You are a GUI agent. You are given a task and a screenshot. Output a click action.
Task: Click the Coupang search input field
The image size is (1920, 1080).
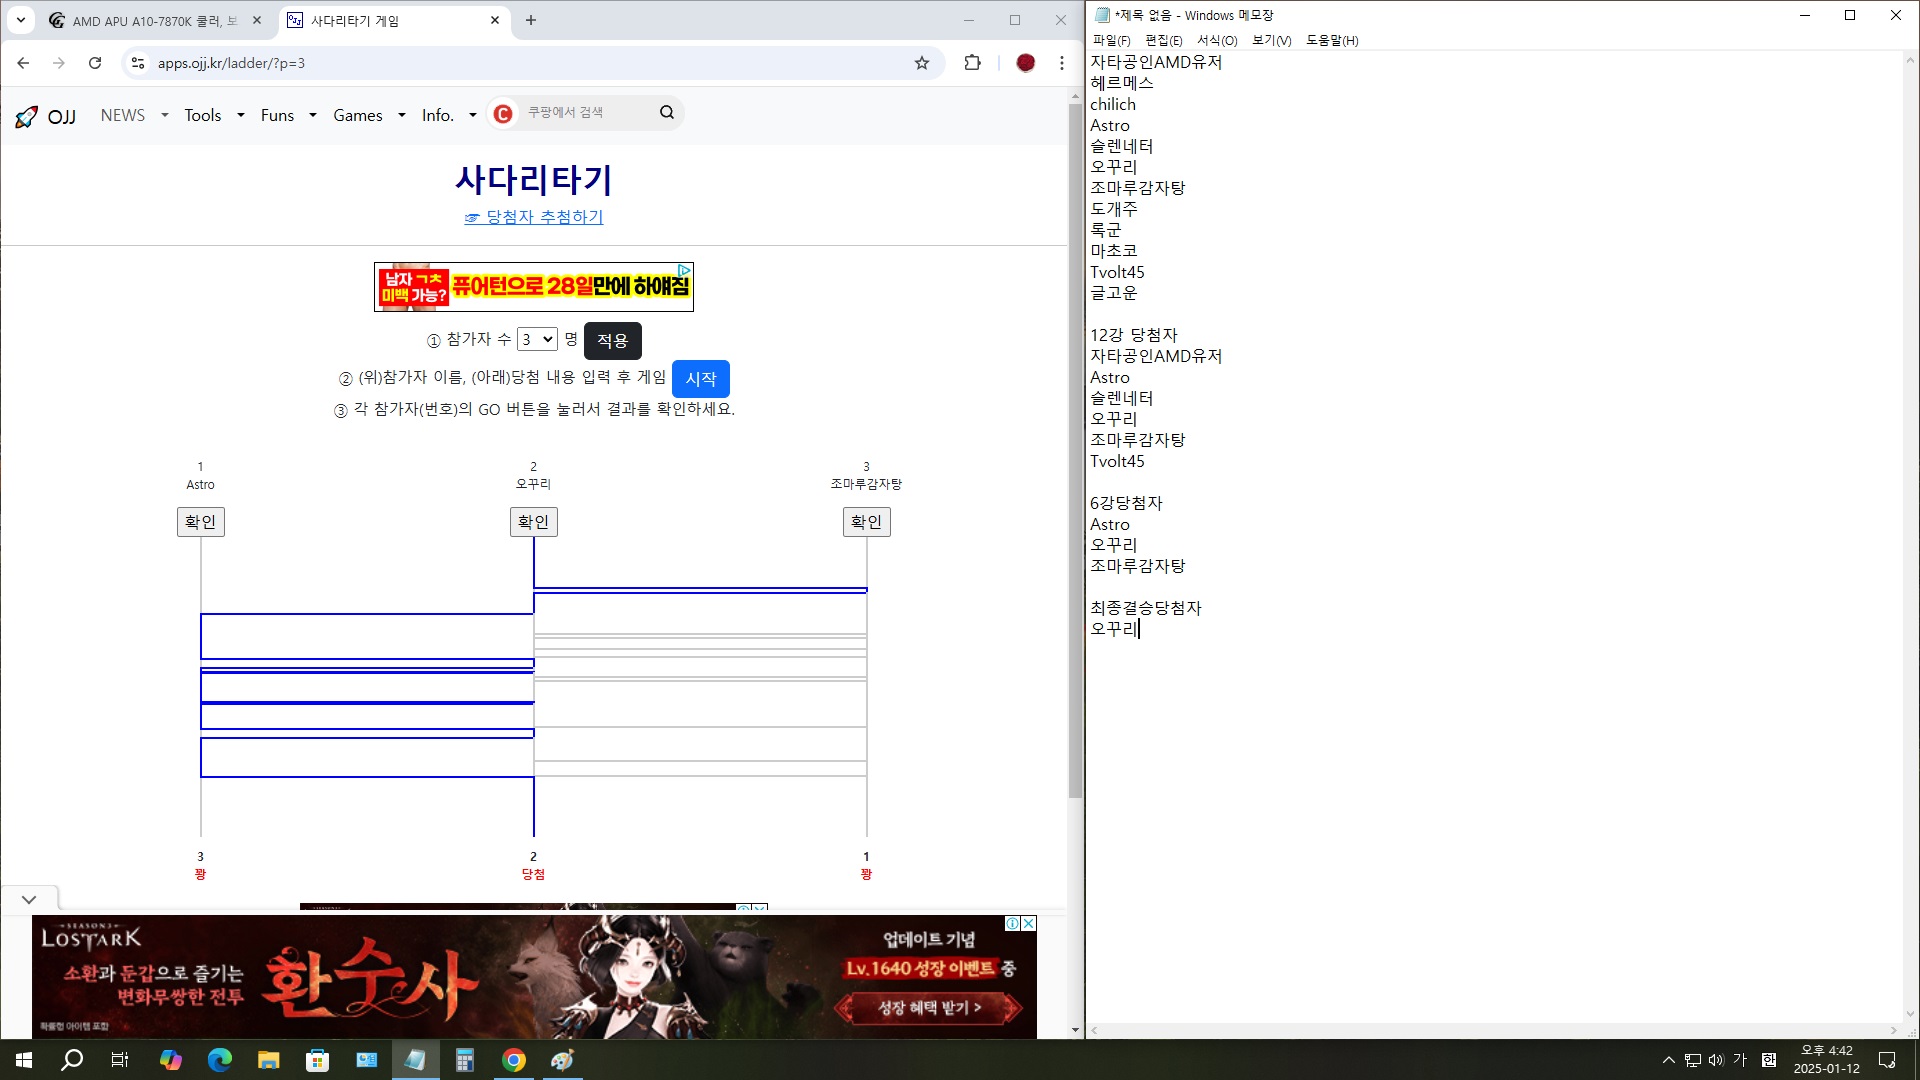(585, 113)
